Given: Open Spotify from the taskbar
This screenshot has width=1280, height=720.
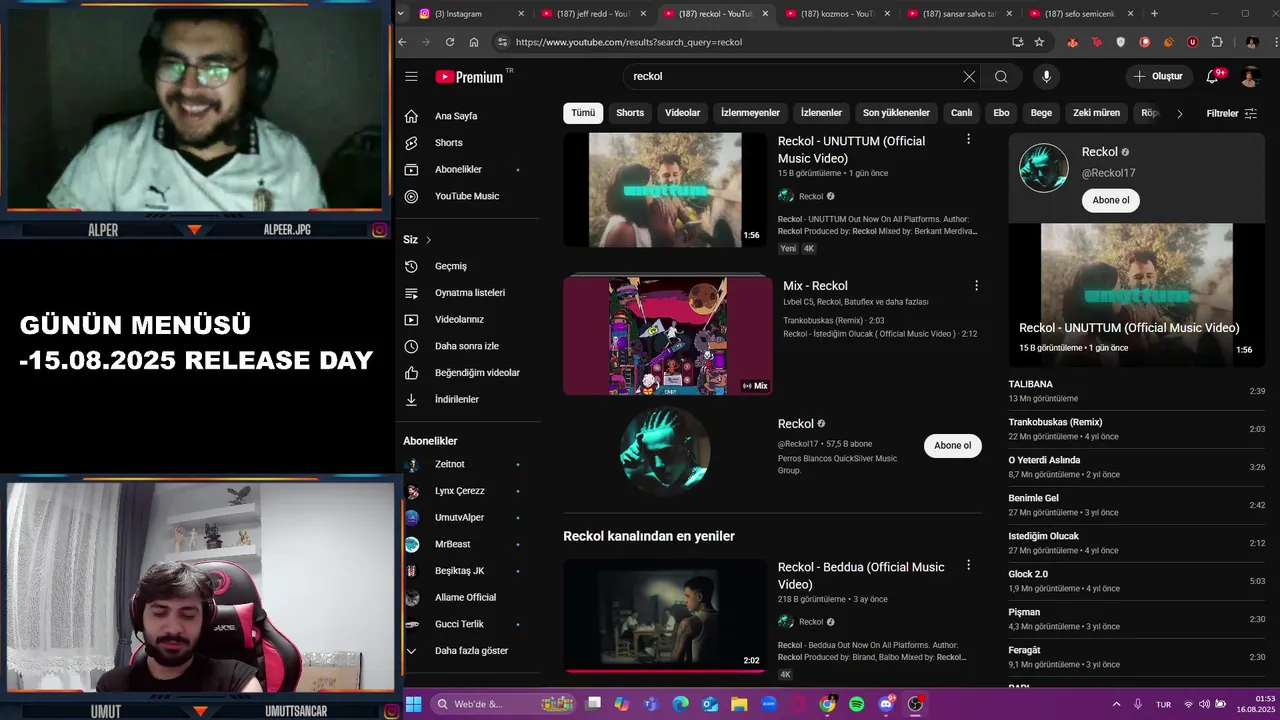Looking at the screenshot, I should [x=857, y=704].
